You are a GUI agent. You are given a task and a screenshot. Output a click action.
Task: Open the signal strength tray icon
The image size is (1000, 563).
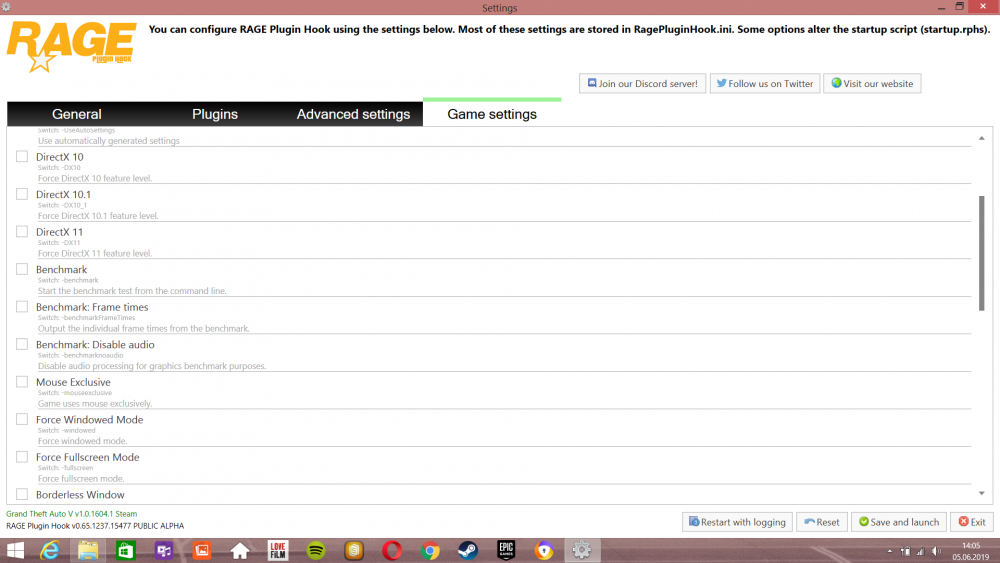[920, 551]
